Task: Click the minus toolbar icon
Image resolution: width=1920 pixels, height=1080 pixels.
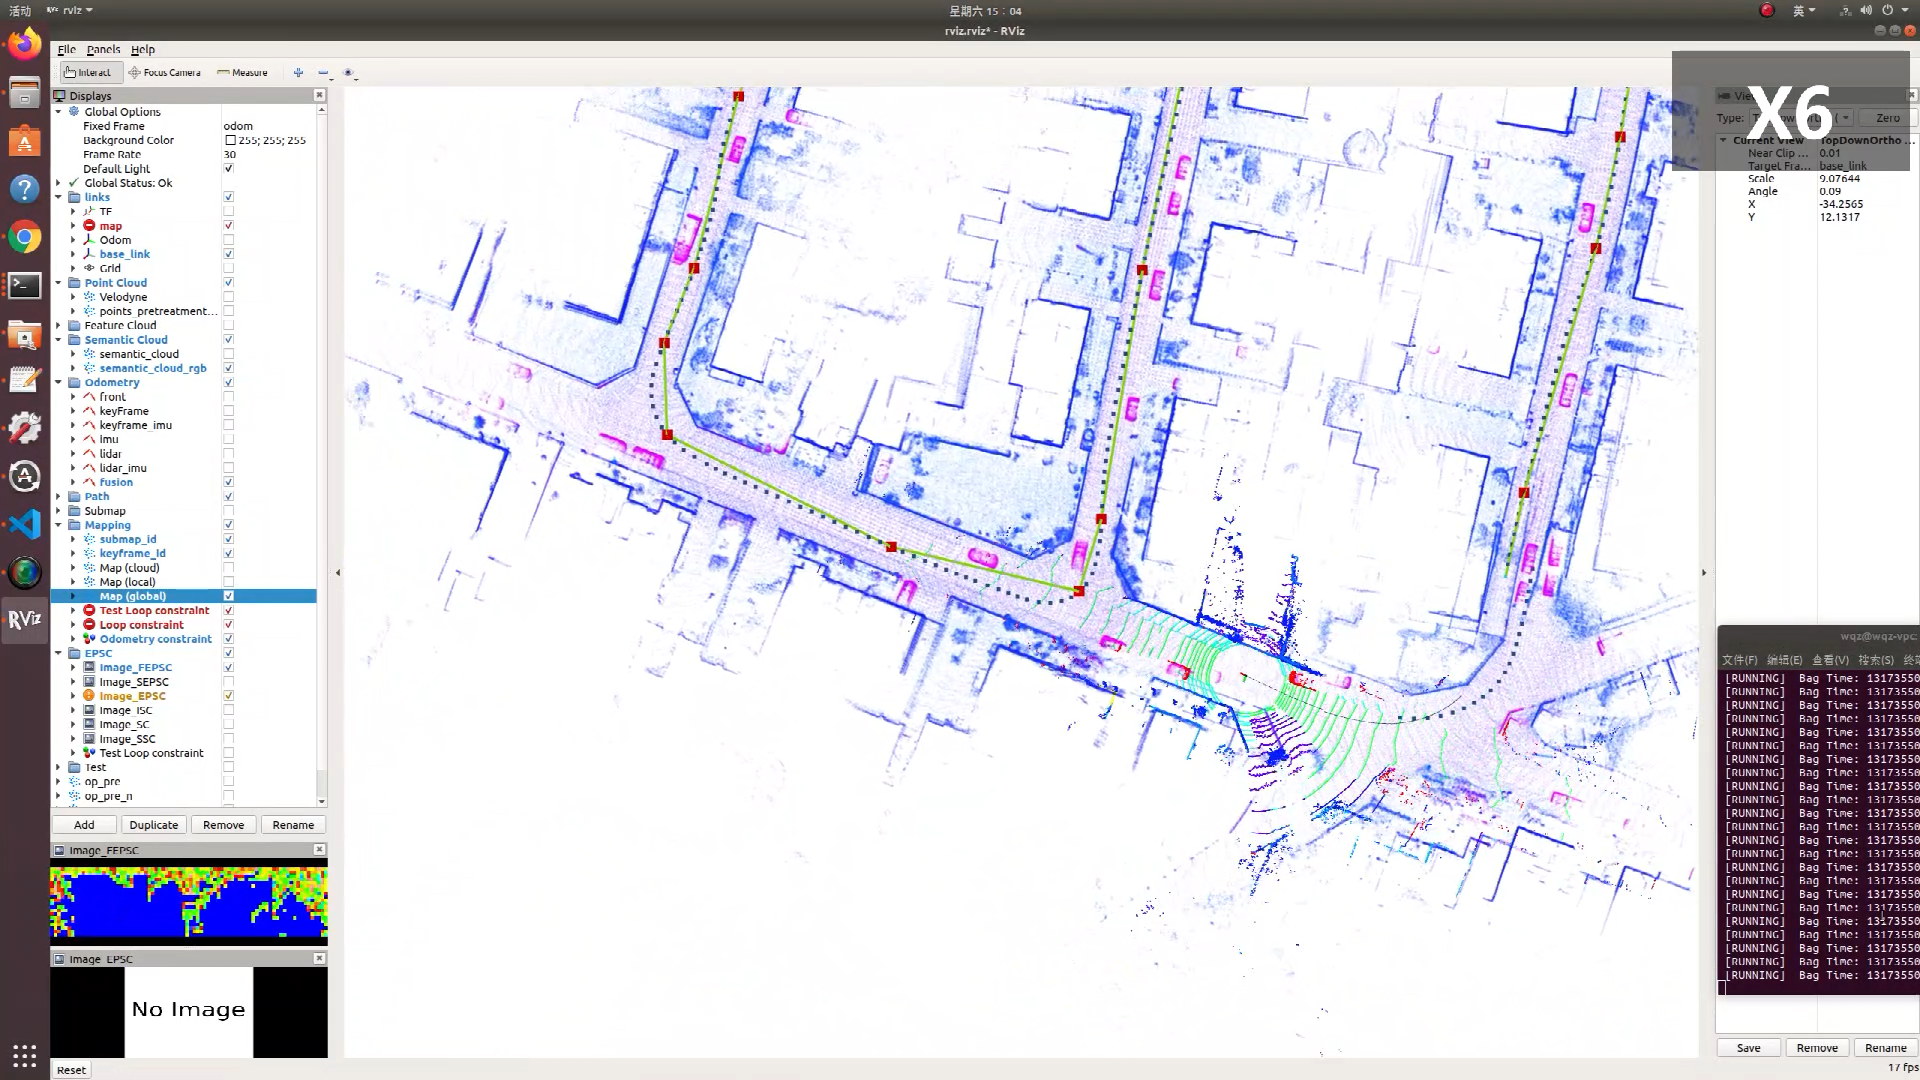Action: (x=323, y=72)
